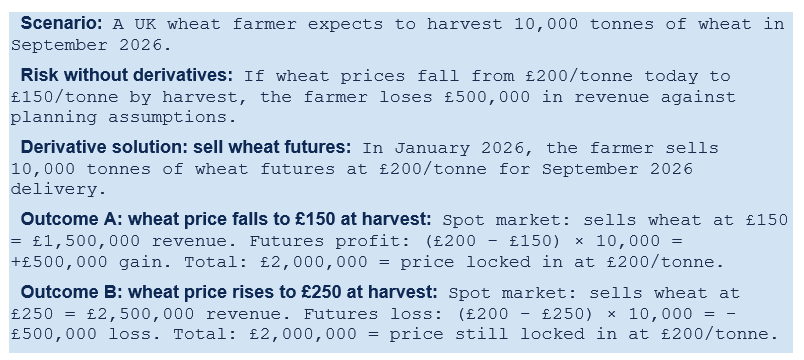Click "£500,000 loss." in Outcome B
Viewport: 804px width, 360px height.
(x=86, y=335)
